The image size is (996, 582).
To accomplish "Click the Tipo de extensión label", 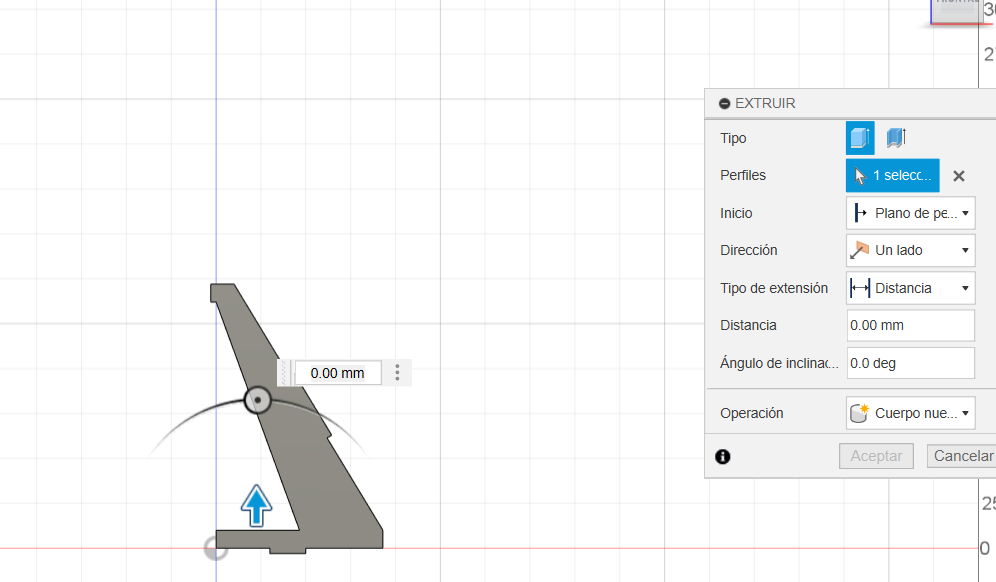I will 774,288.
